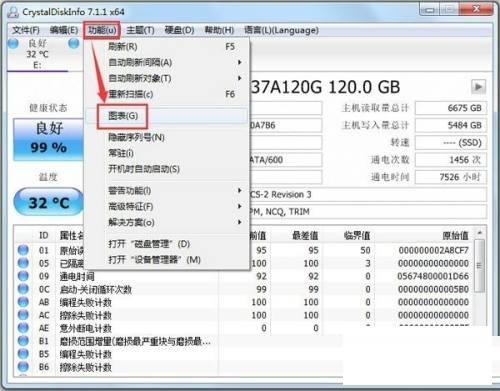Screen dimensions: 500x391
Task: Click the 原始值 column header
Action: click(455, 236)
